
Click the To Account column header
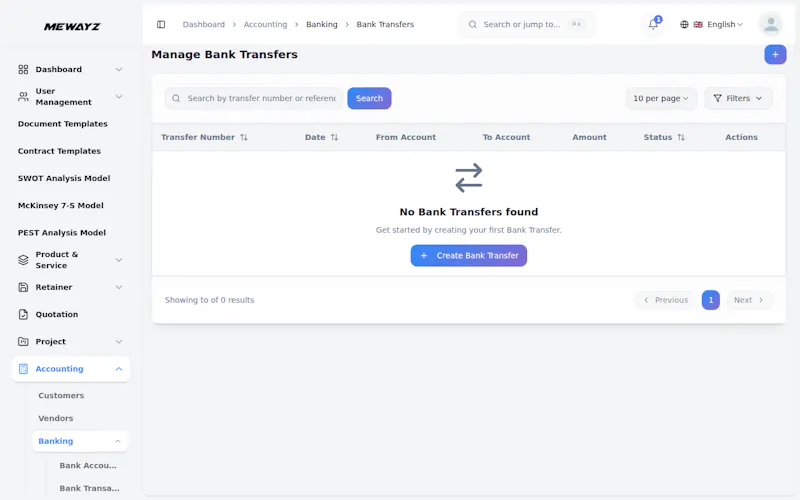click(506, 137)
